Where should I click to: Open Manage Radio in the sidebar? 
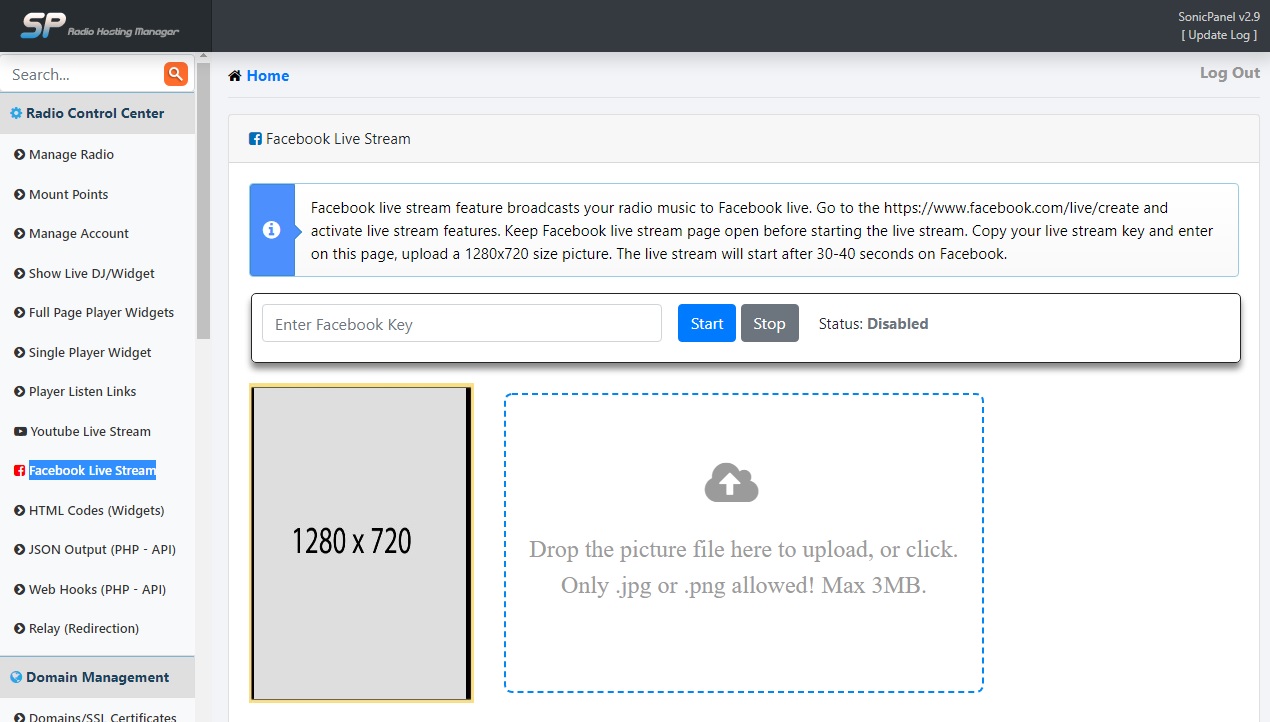(x=71, y=155)
